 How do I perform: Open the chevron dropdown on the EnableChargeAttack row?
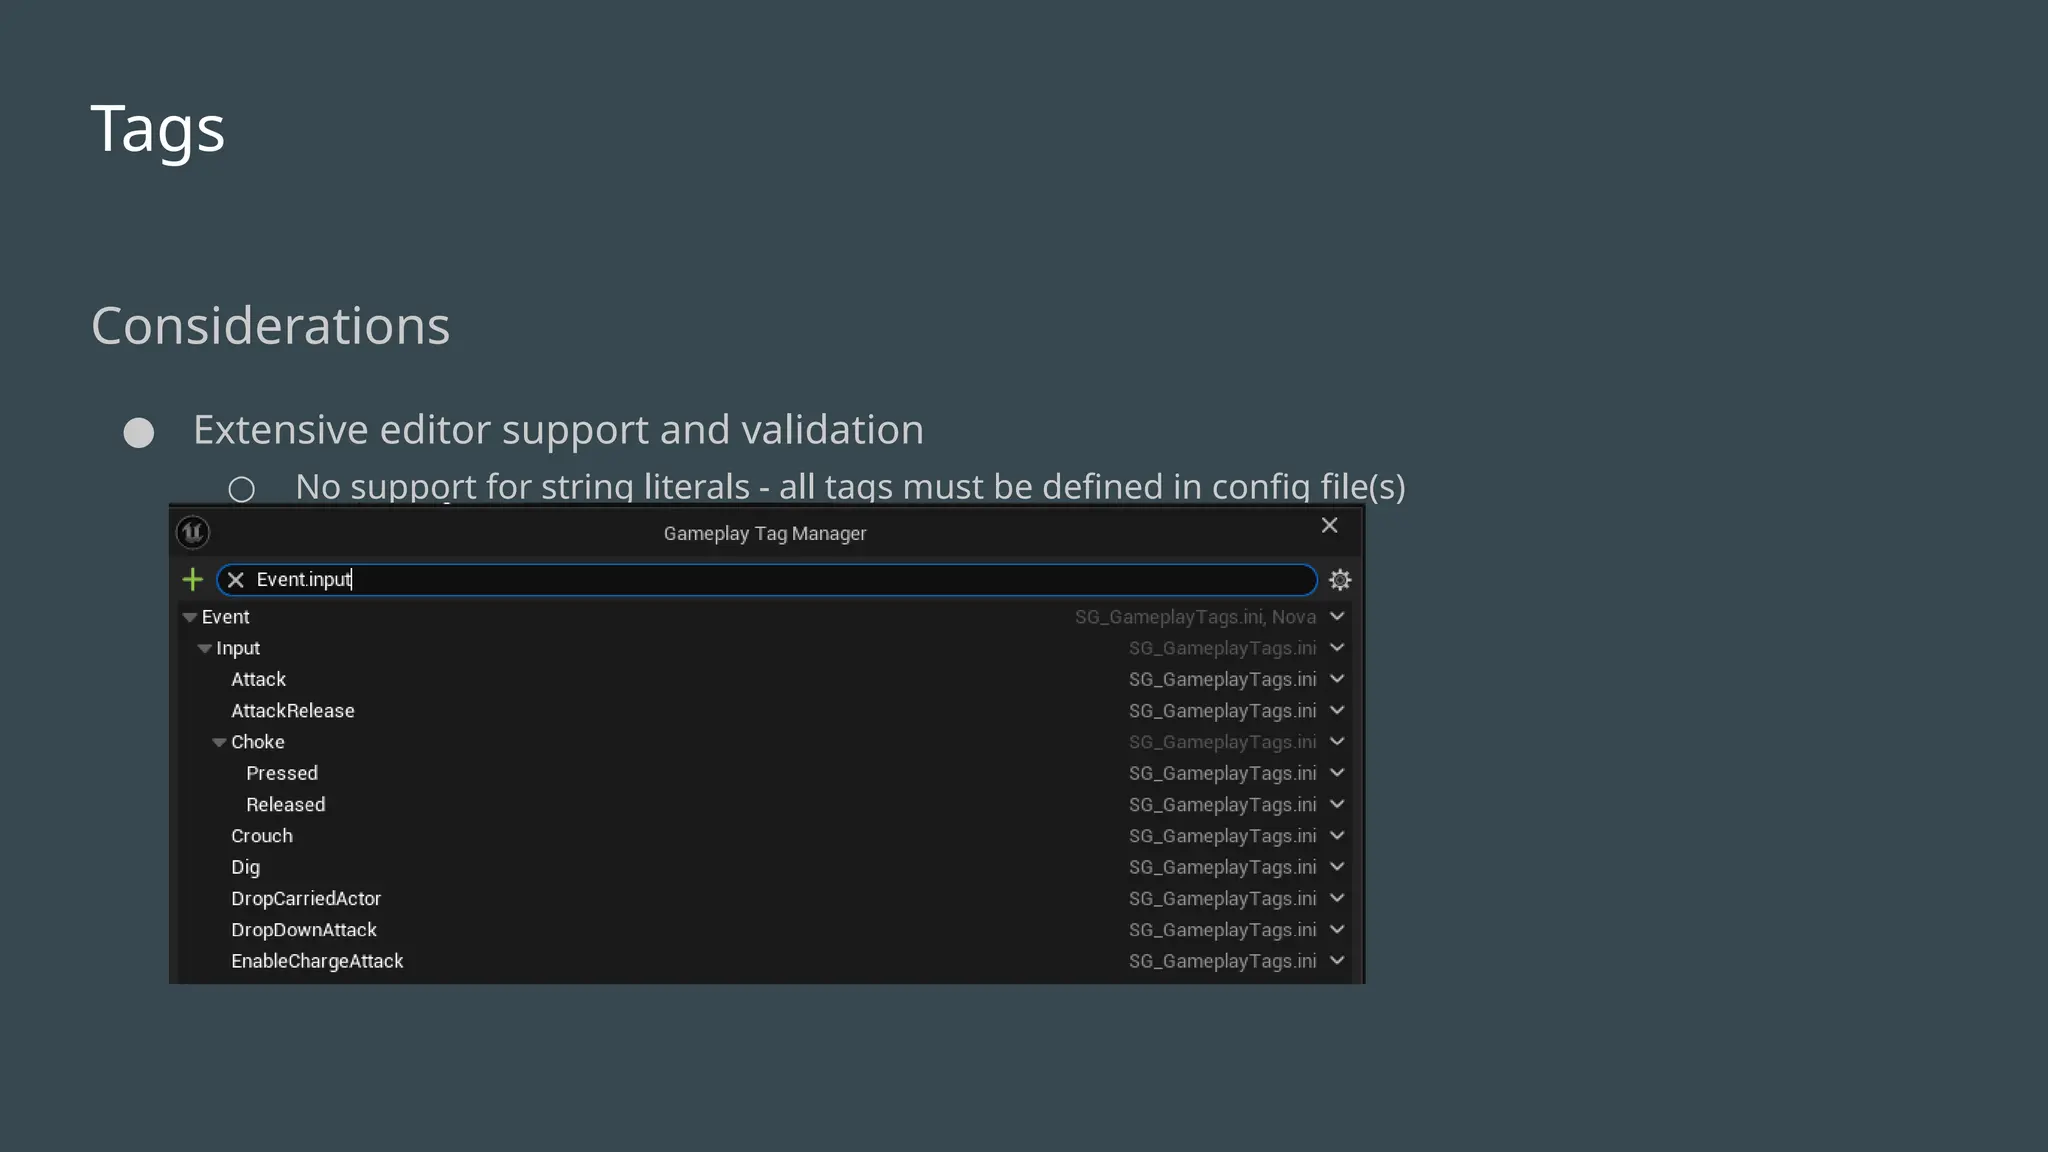point(1337,960)
